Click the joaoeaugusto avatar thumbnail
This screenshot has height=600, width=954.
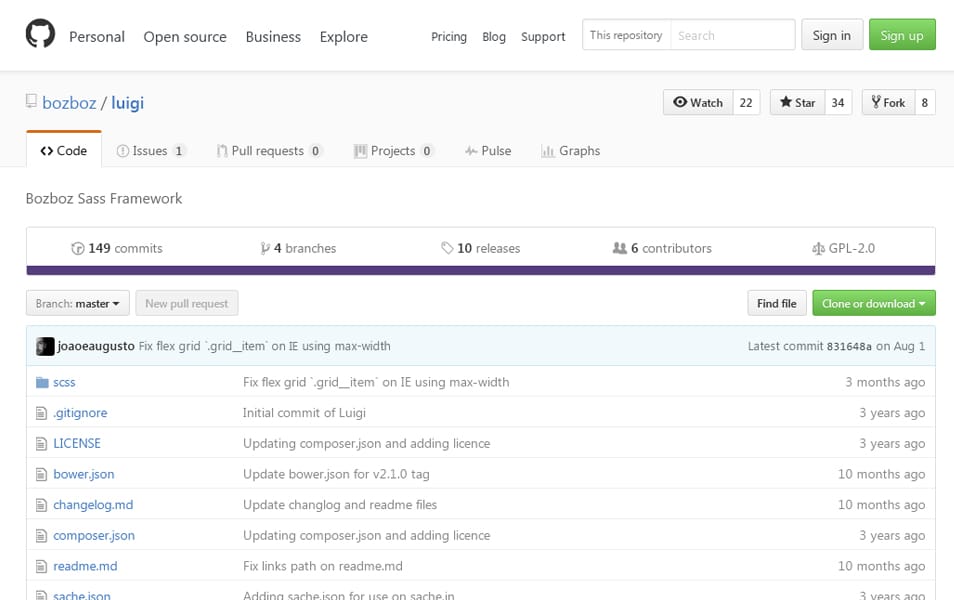(x=45, y=346)
